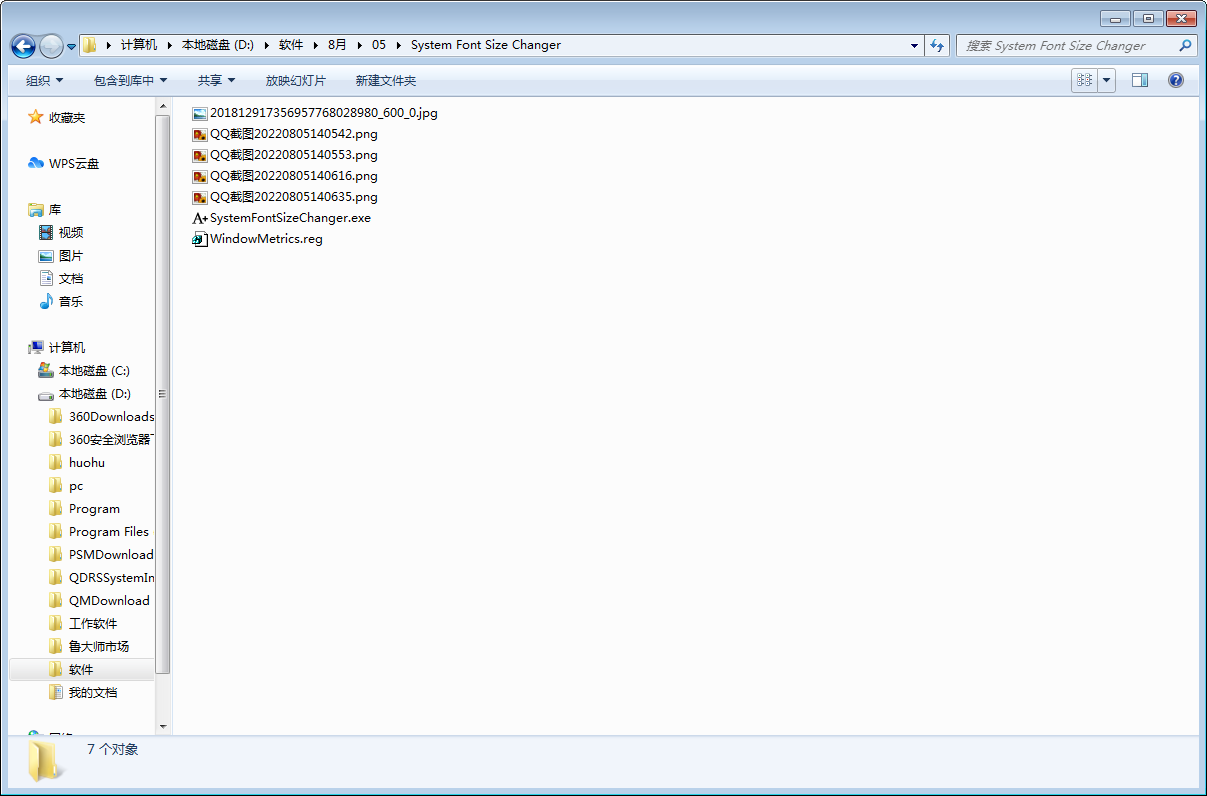Screen dimensions: 1207x796
Task: Open the 共享 menu on the toolbar
Action: 211,80
